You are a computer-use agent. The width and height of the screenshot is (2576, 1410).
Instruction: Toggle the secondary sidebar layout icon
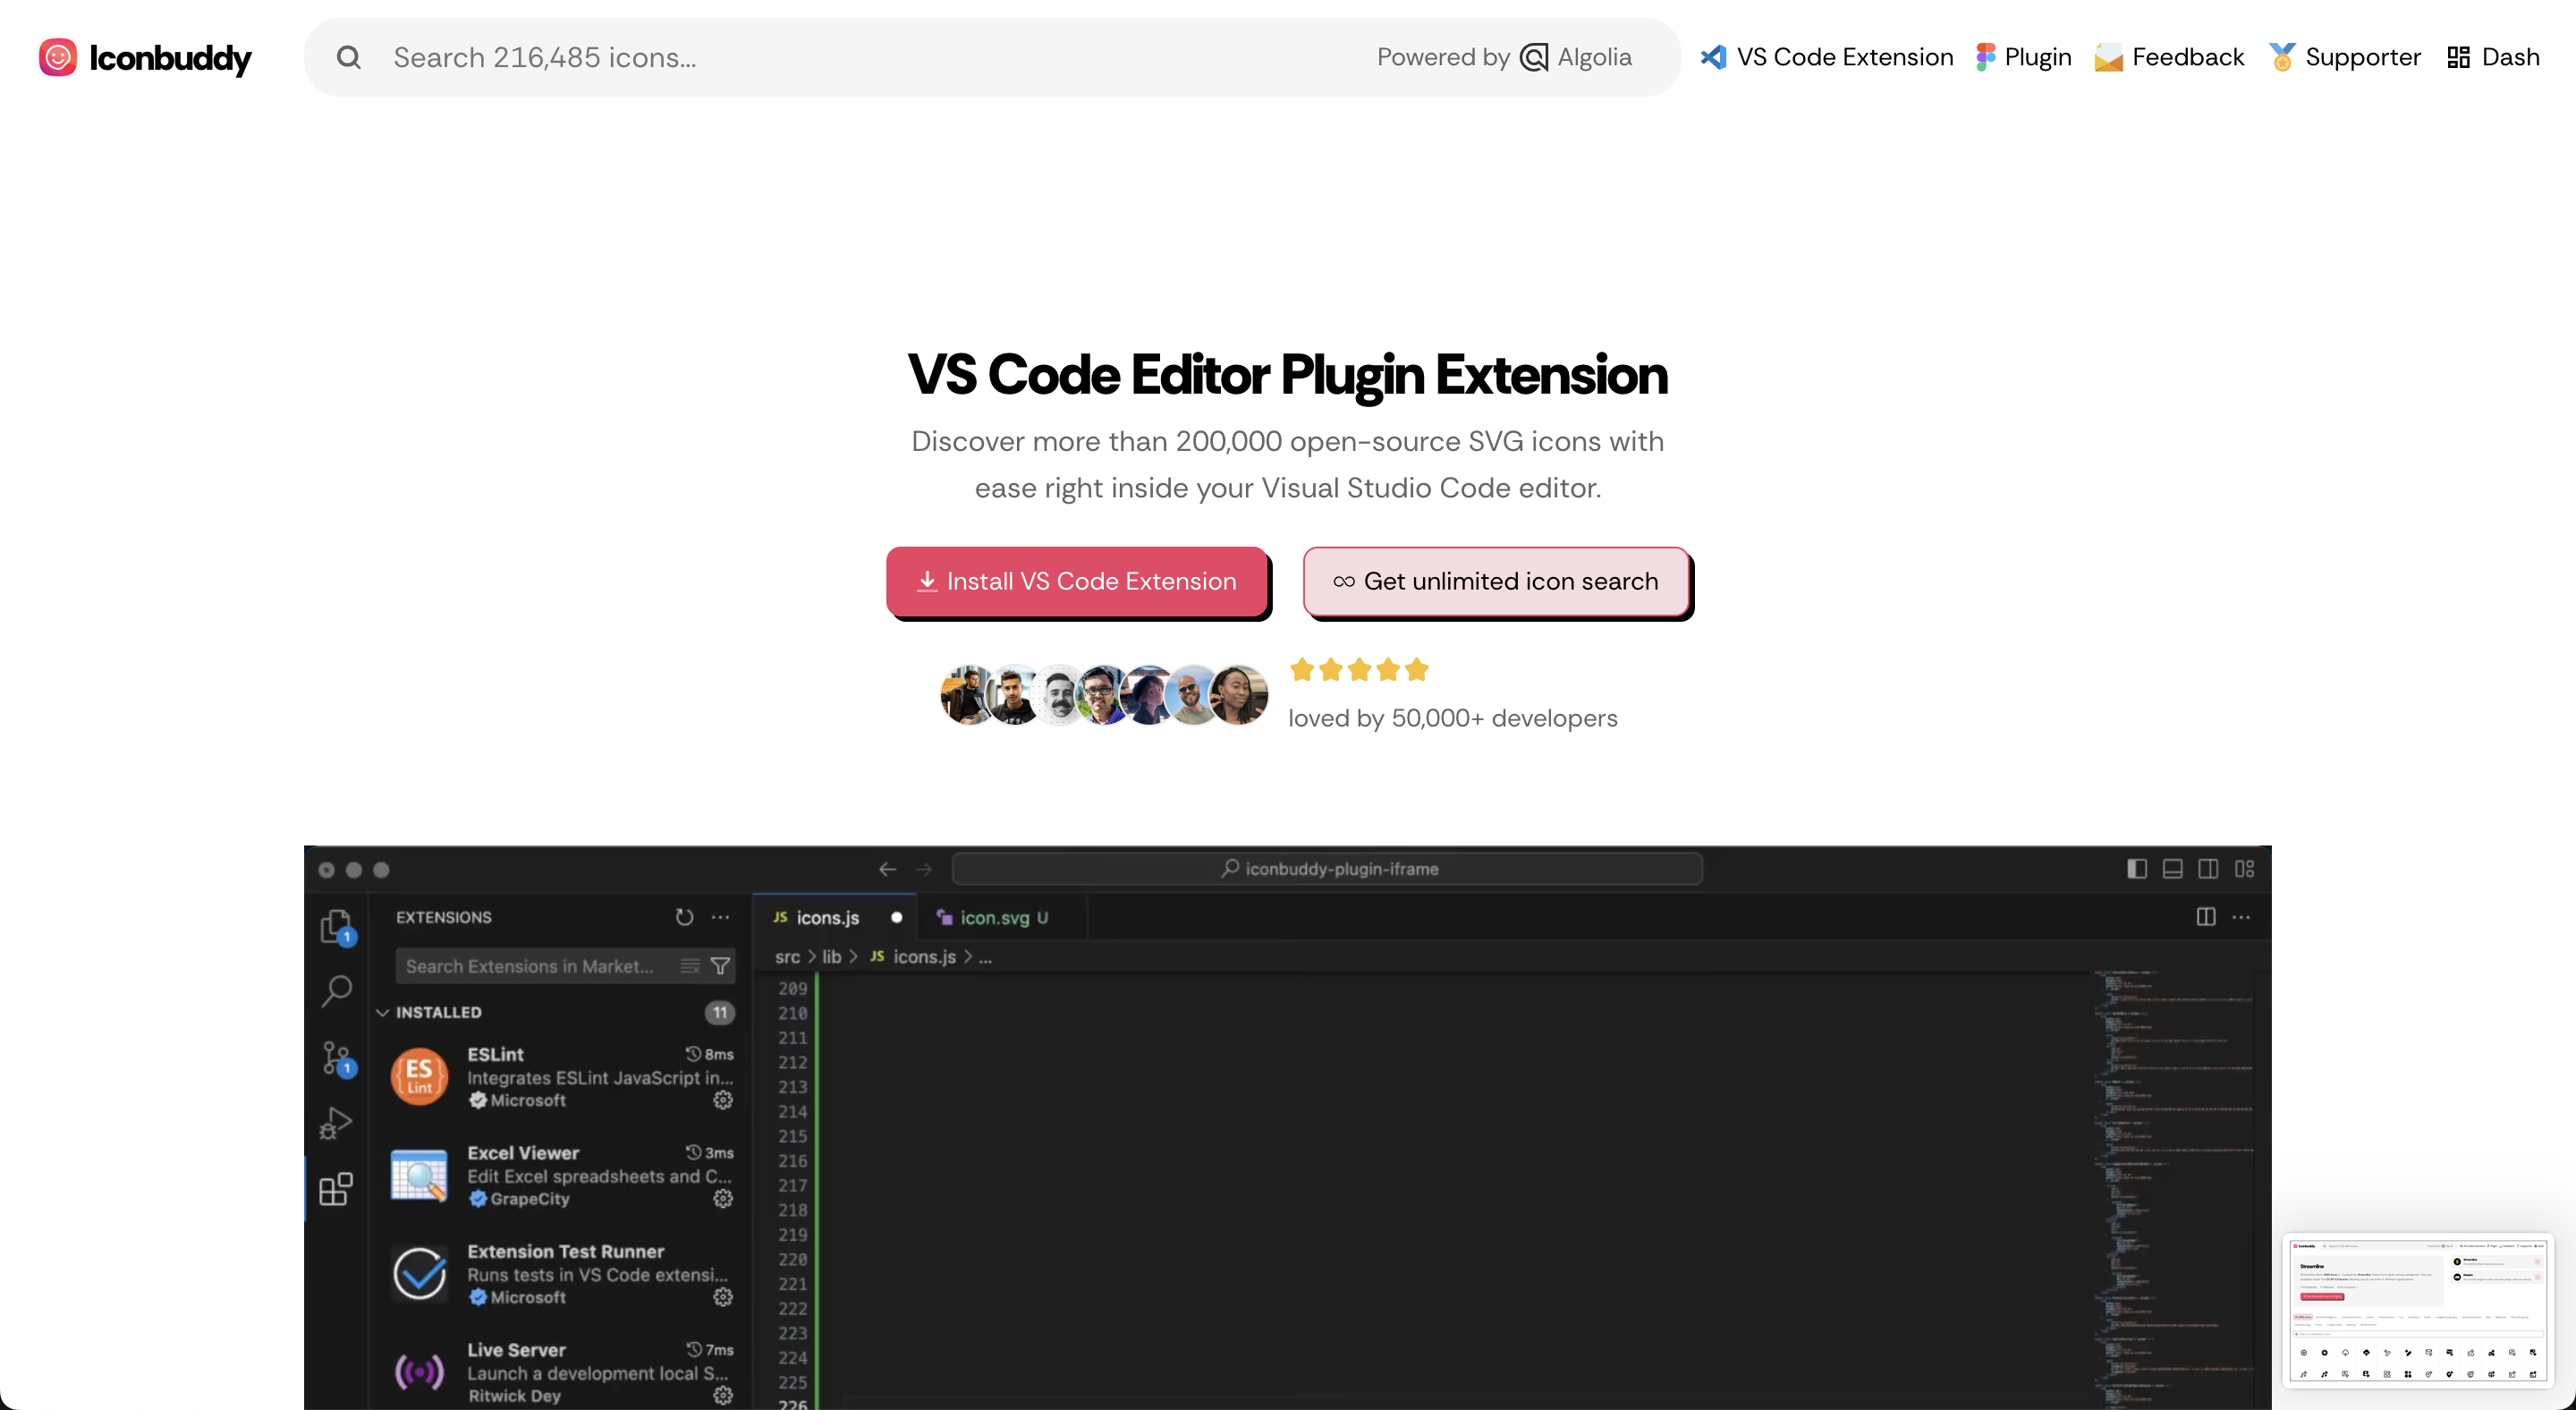(x=2208, y=869)
